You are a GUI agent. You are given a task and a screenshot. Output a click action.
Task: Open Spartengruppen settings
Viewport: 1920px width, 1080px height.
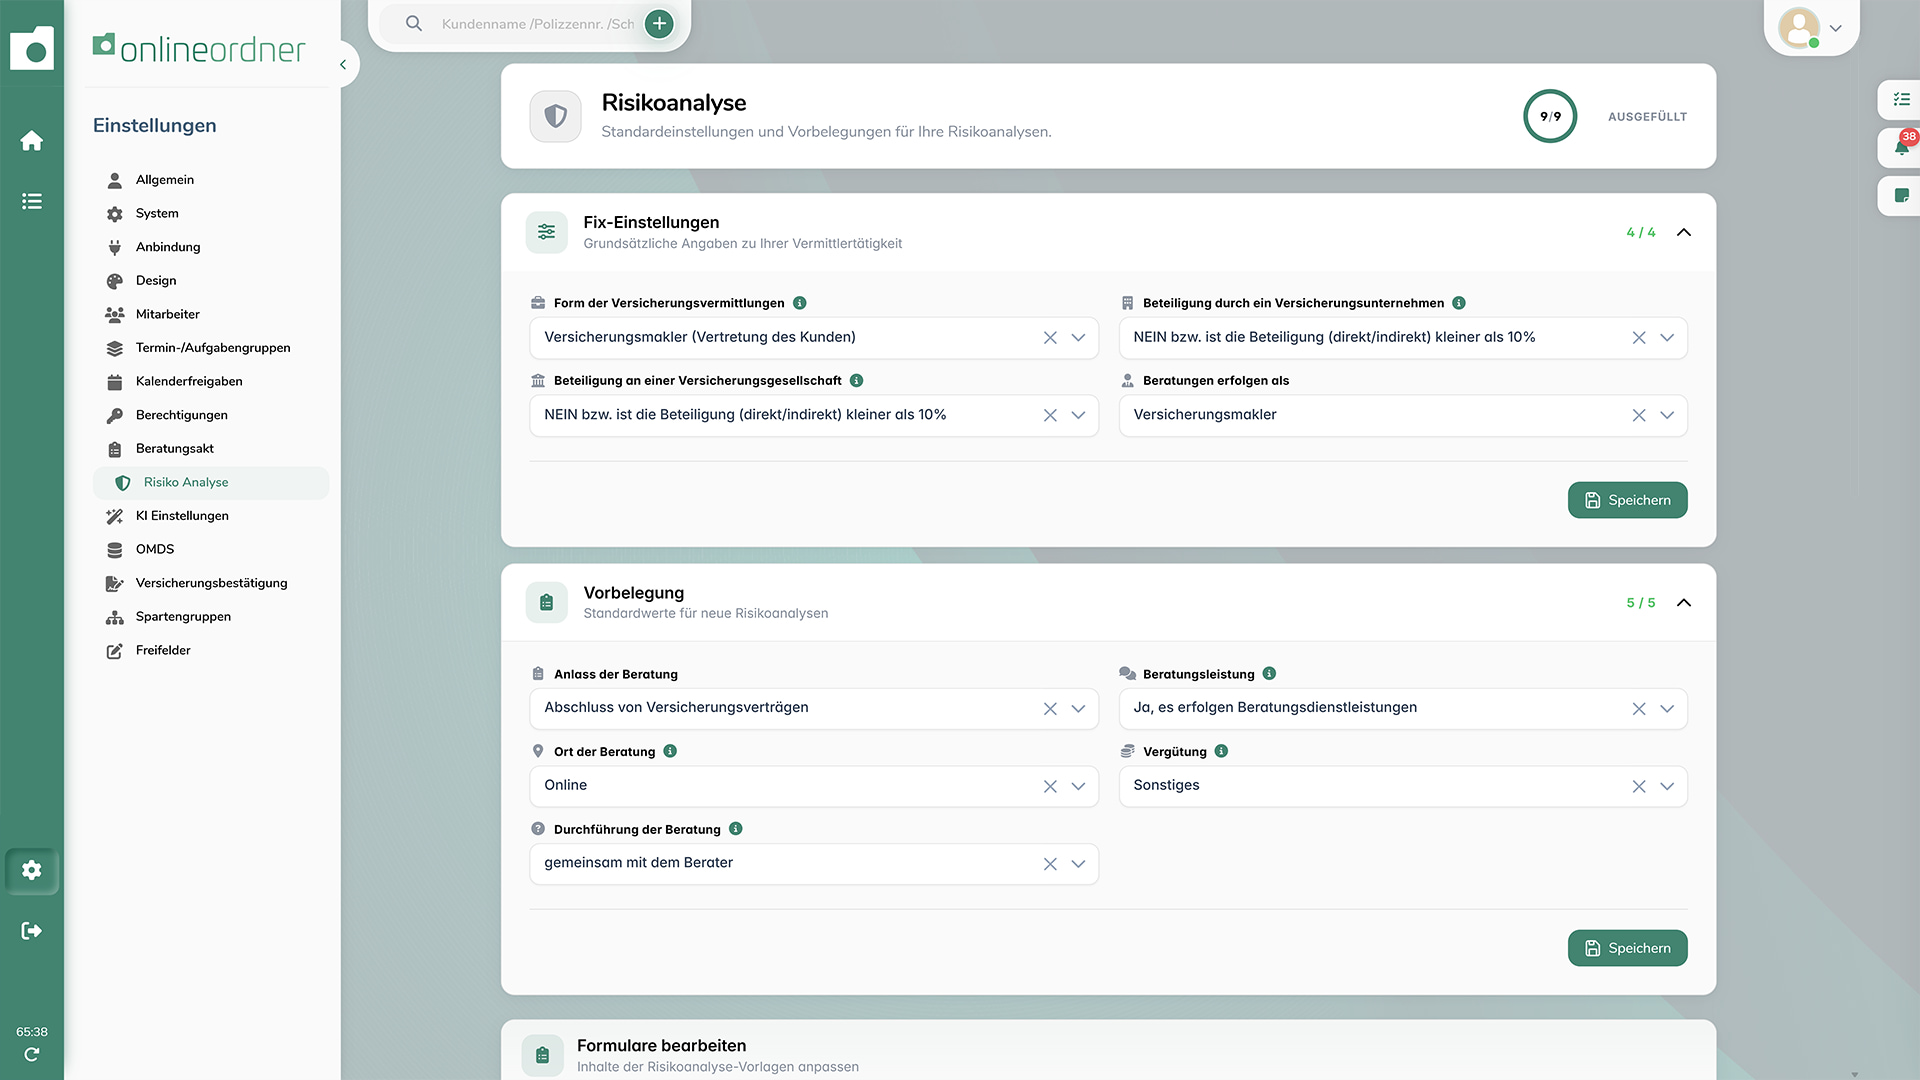pyautogui.click(x=211, y=617)
